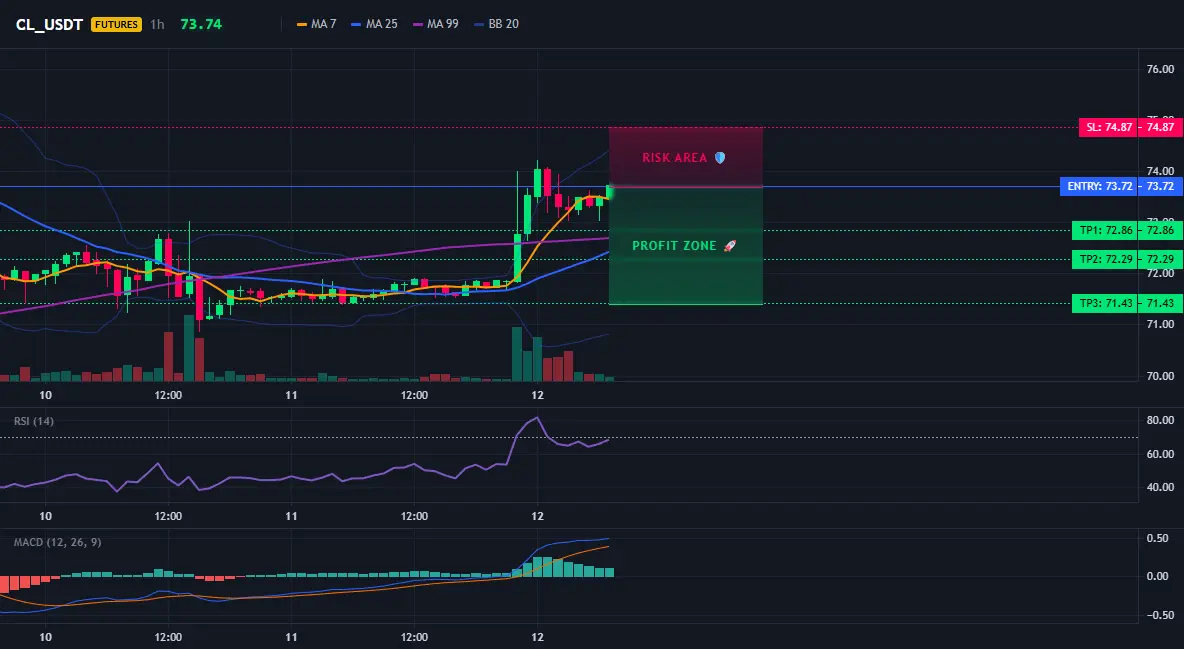This screenshot has width=1184, height=649.
Task: Click the 40.00 RSI axis label
Action: [1161, 487]
